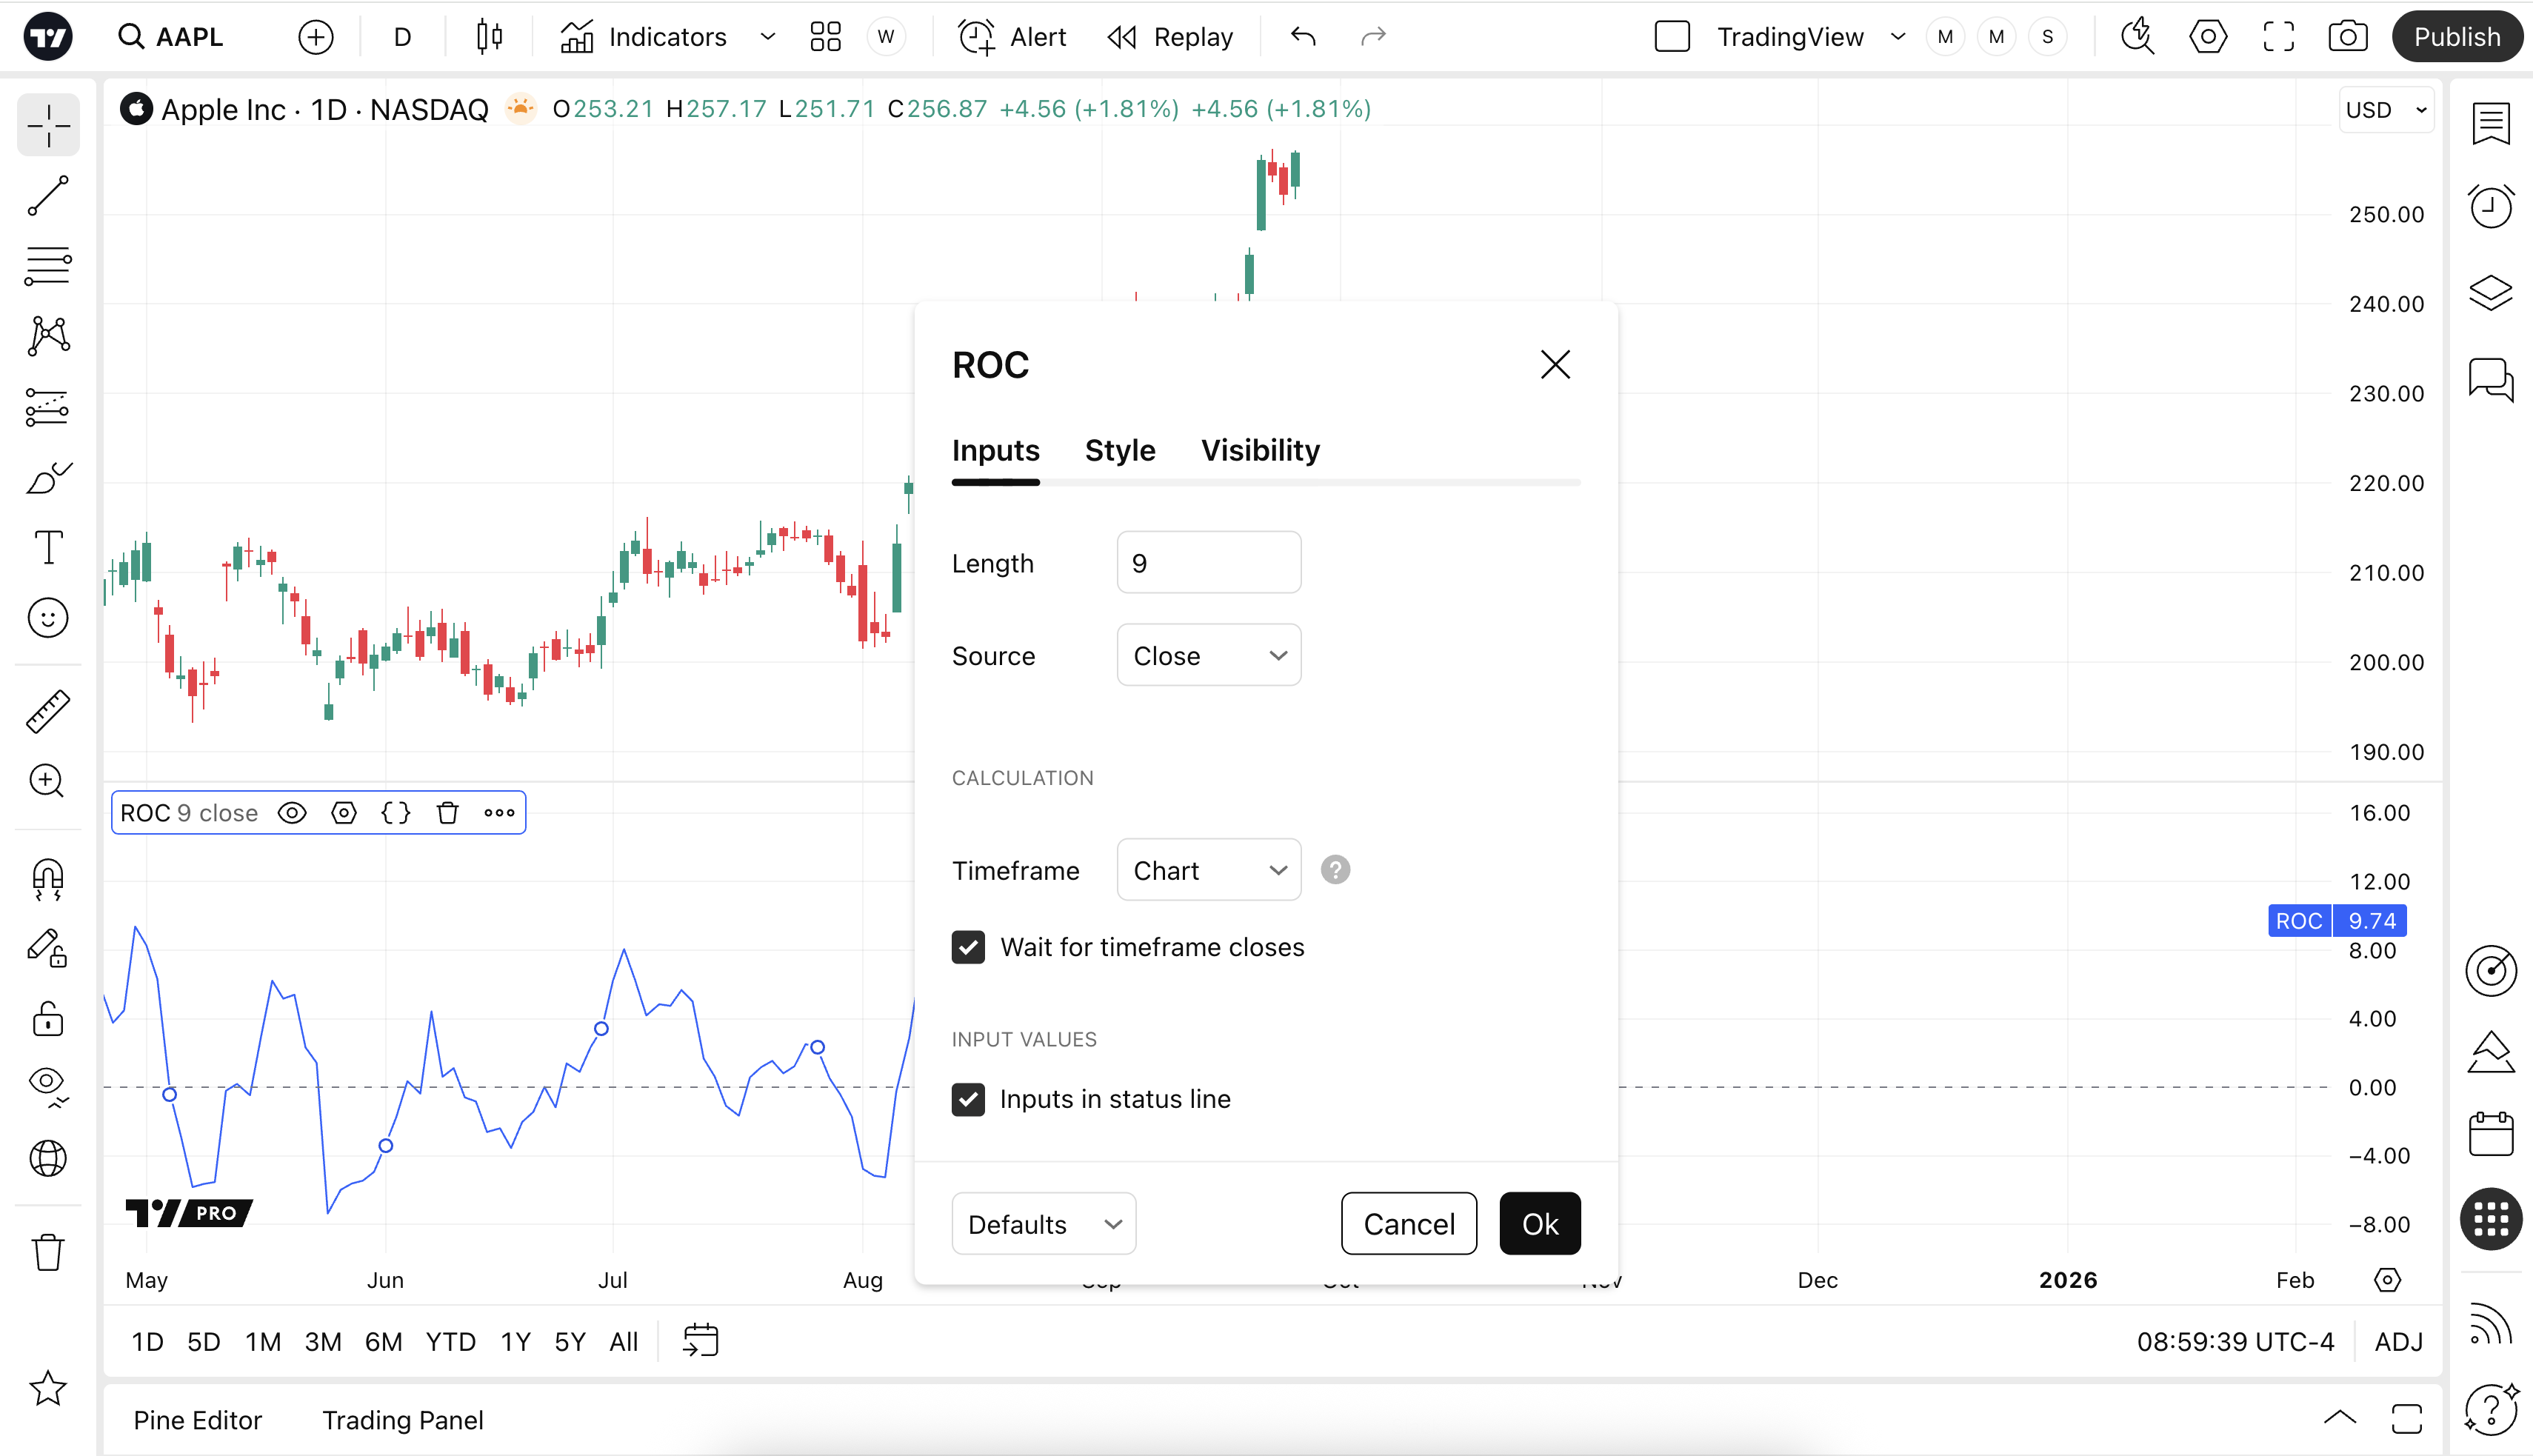Take a chart snapshot with camera icon
Image resolution: width=2533 pixels, height=1456 pixels.
2347,37
